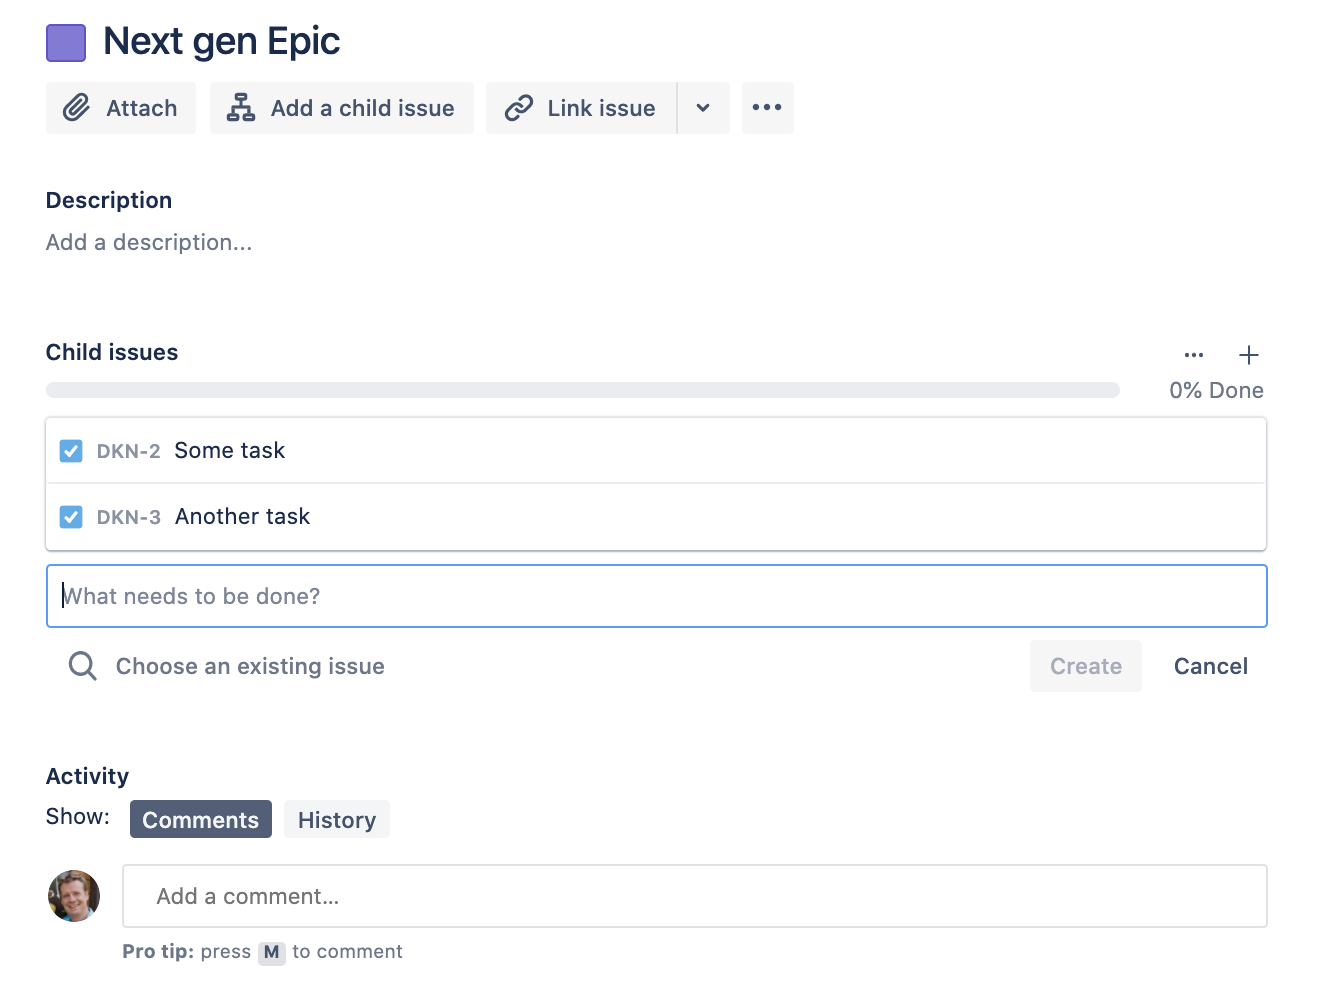1330x994 pixels.
Task: Click the Attach paperclip icon
Action: click(x=78, y=107)
